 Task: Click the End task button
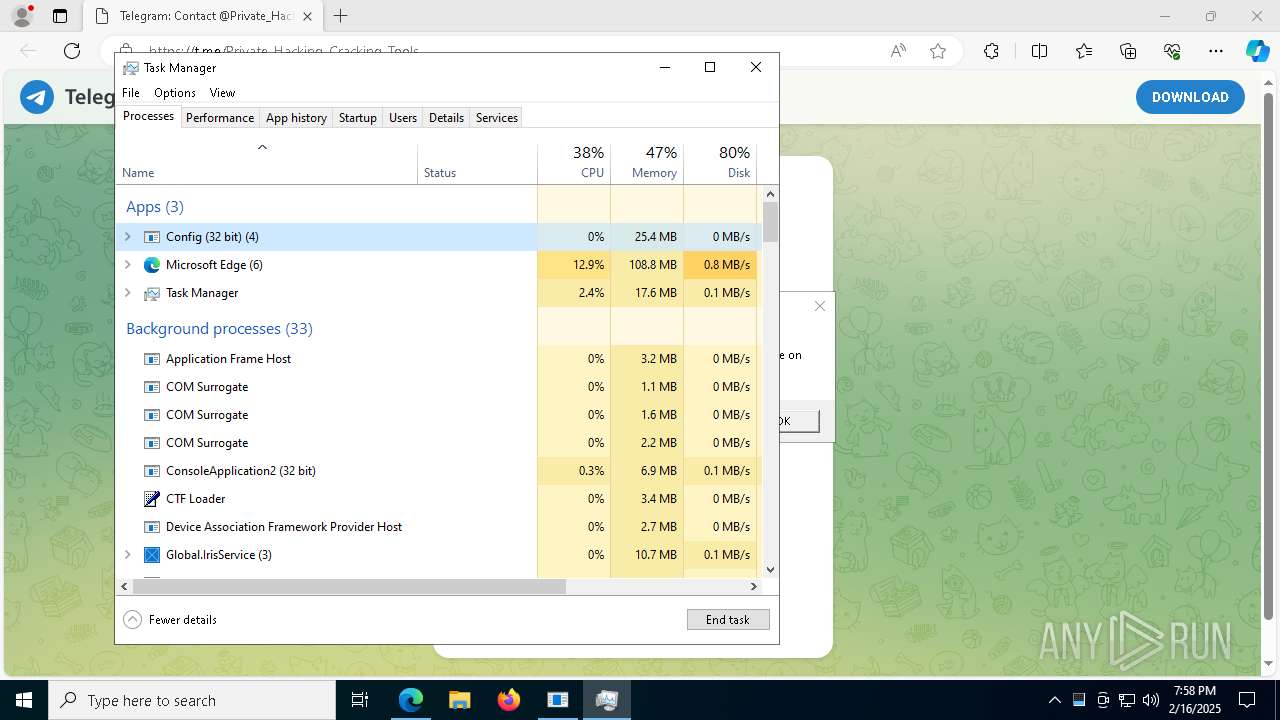(x=728, y=620)
